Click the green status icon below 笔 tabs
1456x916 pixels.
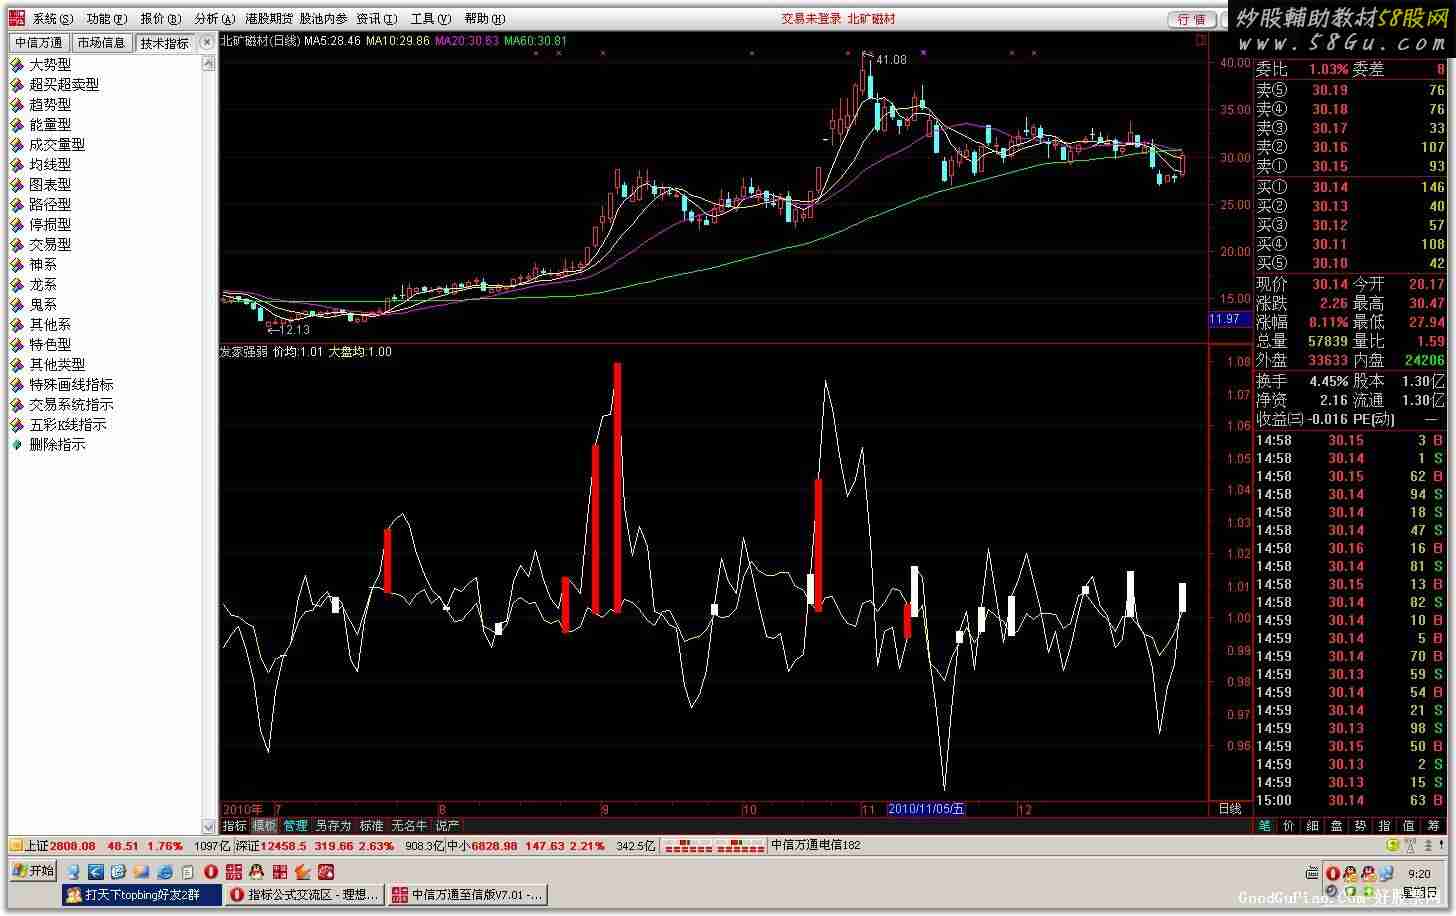(x=1393, y=845)
